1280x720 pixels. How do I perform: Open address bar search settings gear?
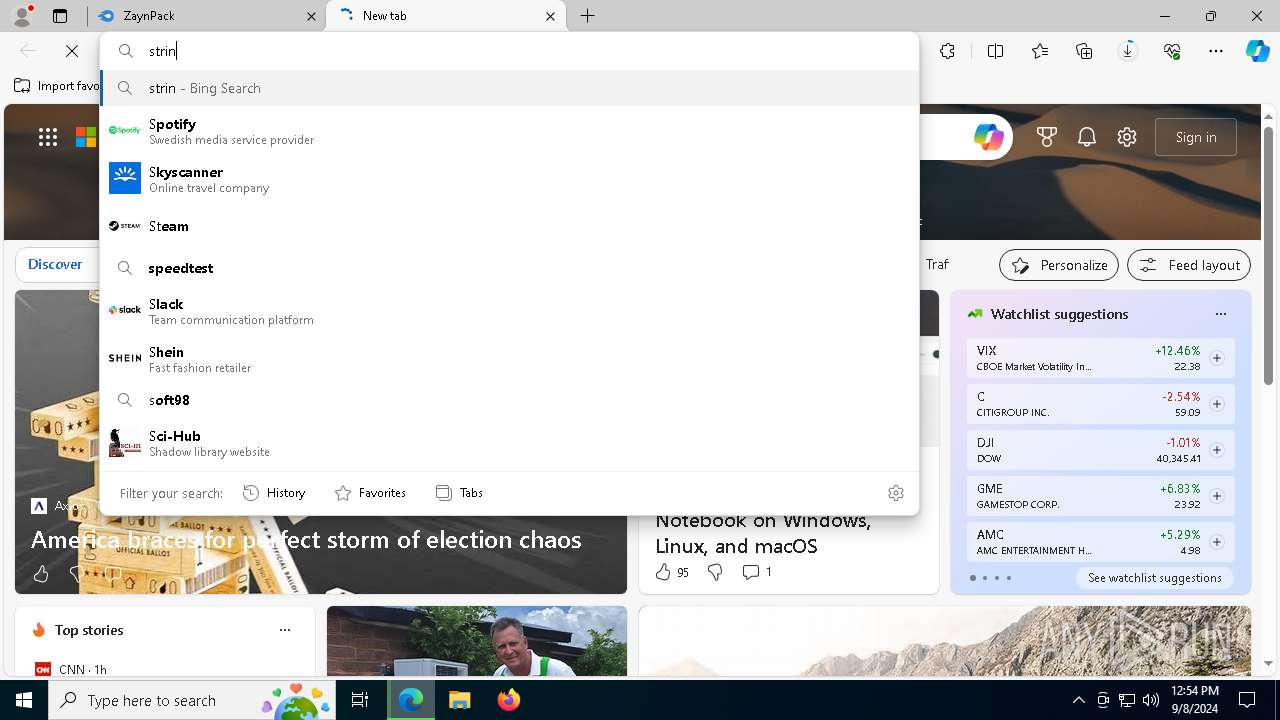tap(896, 493)
